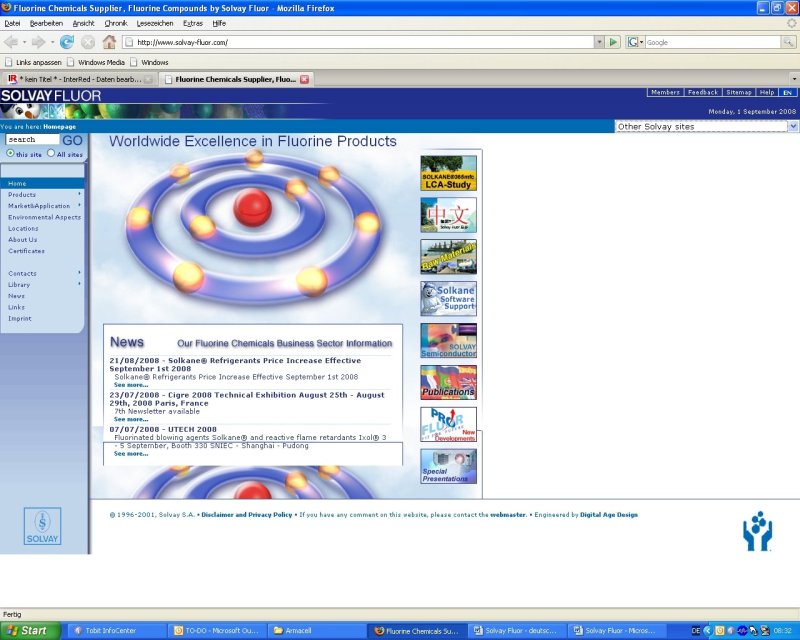Image resolution: width=800 pixels, height=640 pixels.
Task: Expand the Market&Application sidebar submenu
Action: click(80, 205)
